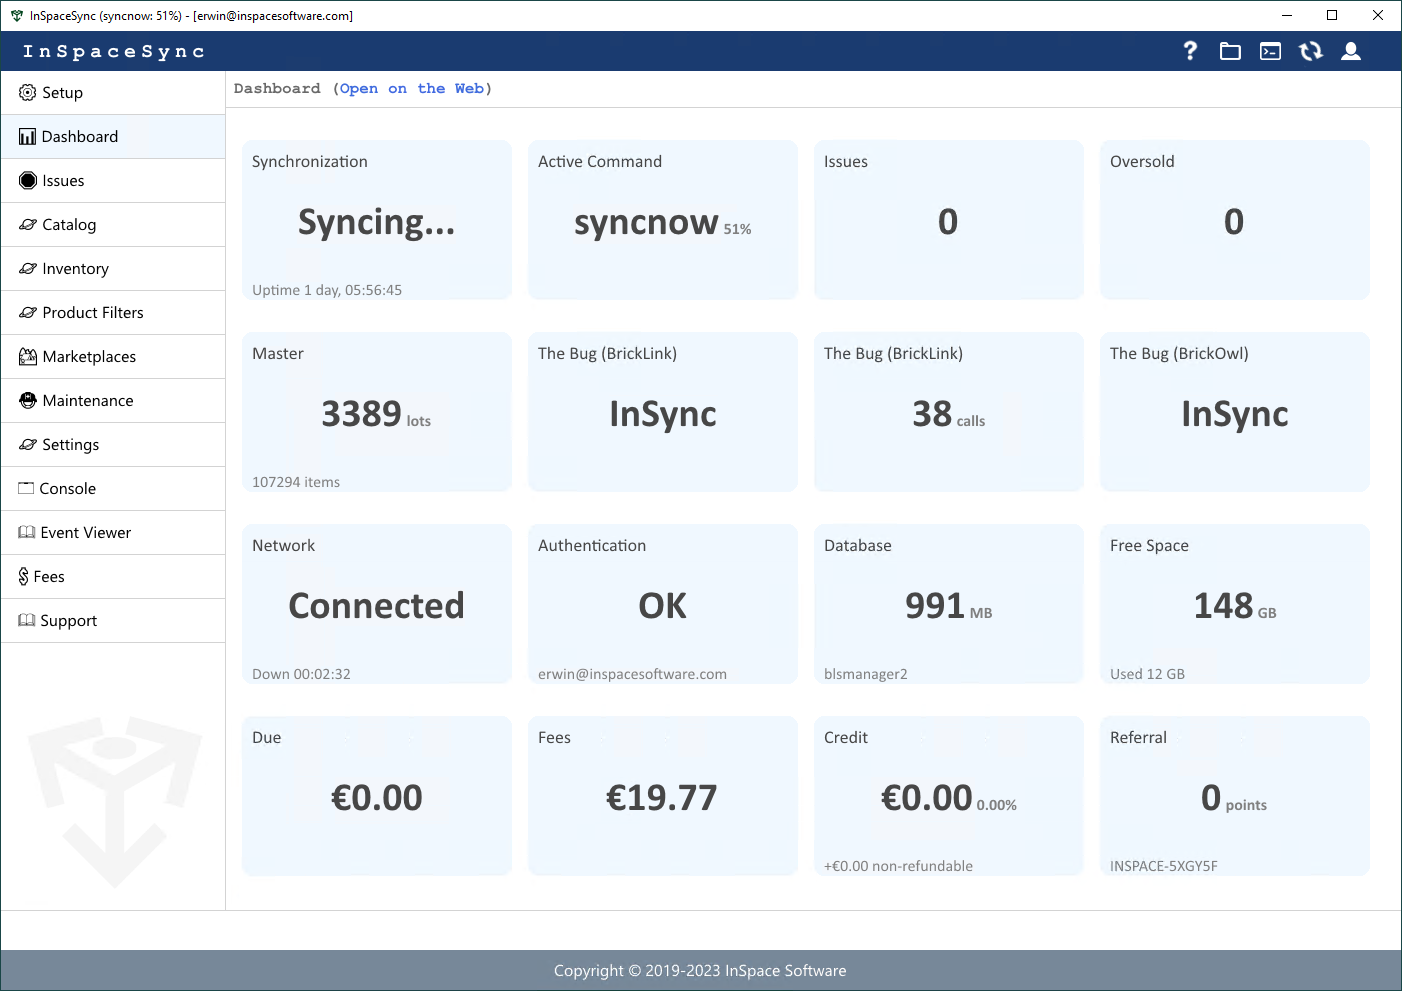
Task: Click the Free Space 148 GB card
Action: 1234,604
